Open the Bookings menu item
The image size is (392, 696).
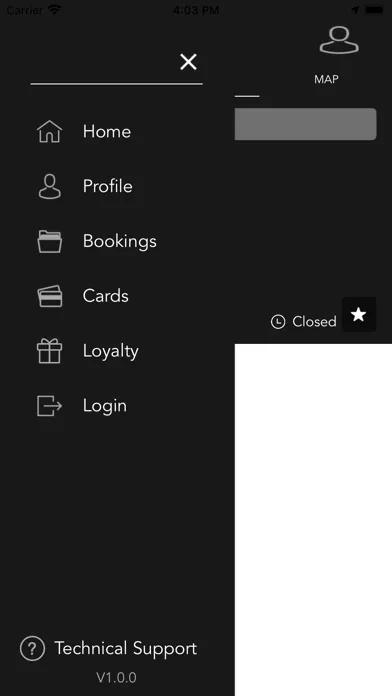coord(119,241)
